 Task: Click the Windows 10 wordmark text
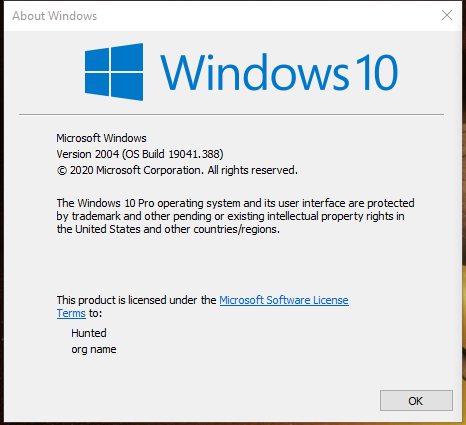[279, 72]
